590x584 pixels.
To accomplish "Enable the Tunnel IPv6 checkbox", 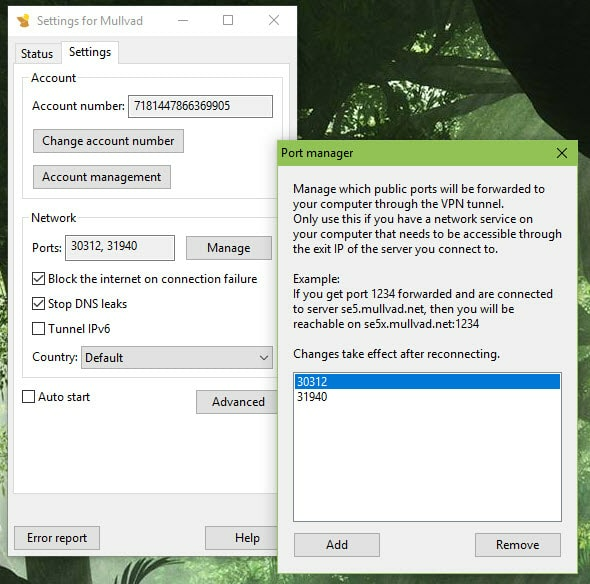I will [x=38, y=328].
